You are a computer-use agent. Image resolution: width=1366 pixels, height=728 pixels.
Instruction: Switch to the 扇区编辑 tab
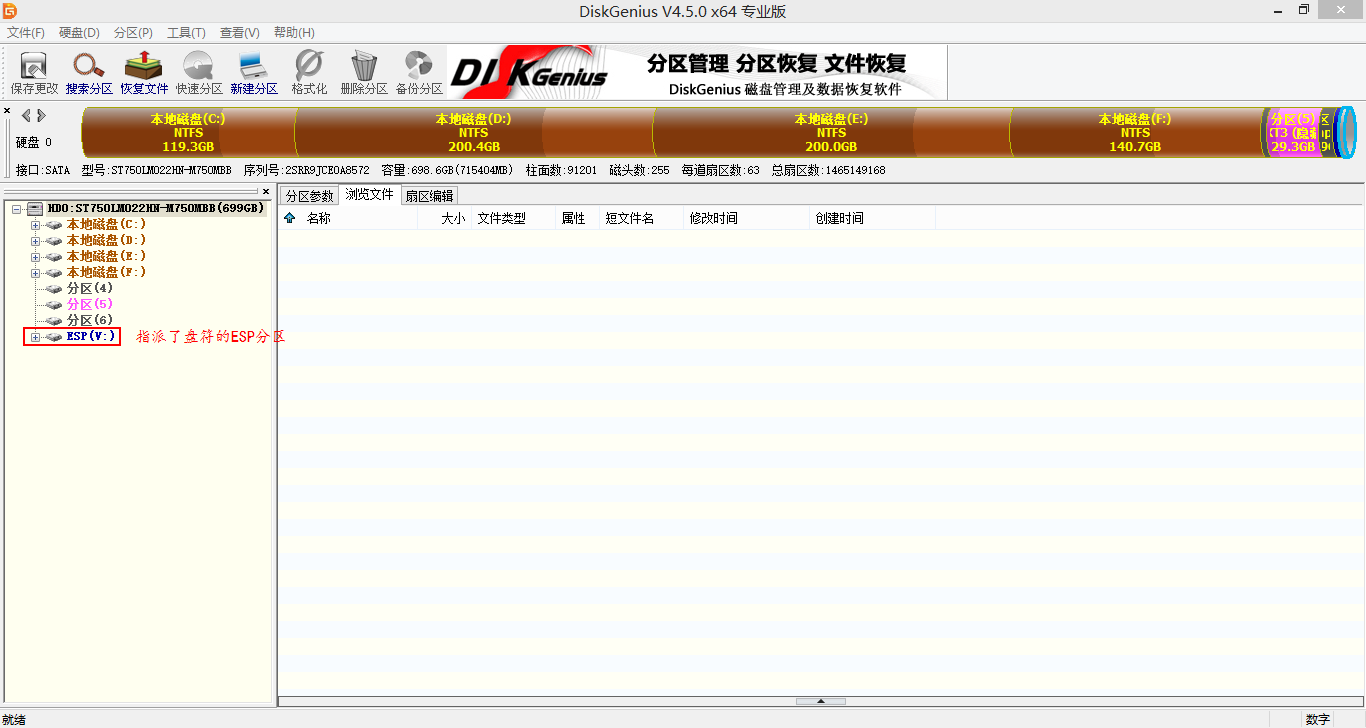pos(429,196)
